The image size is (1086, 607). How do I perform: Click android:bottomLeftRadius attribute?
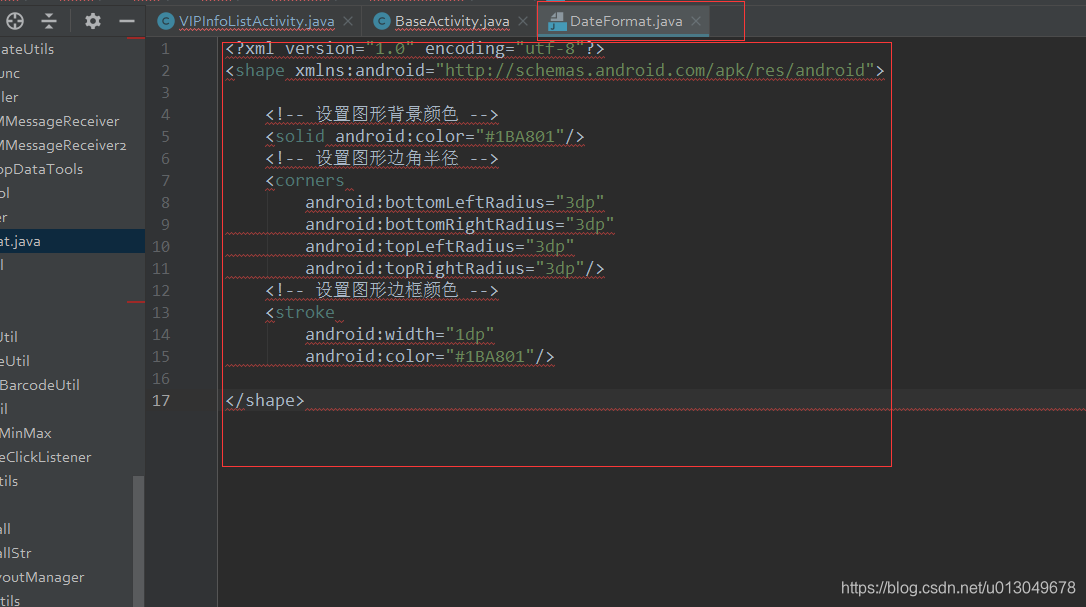tap(454, 202)
